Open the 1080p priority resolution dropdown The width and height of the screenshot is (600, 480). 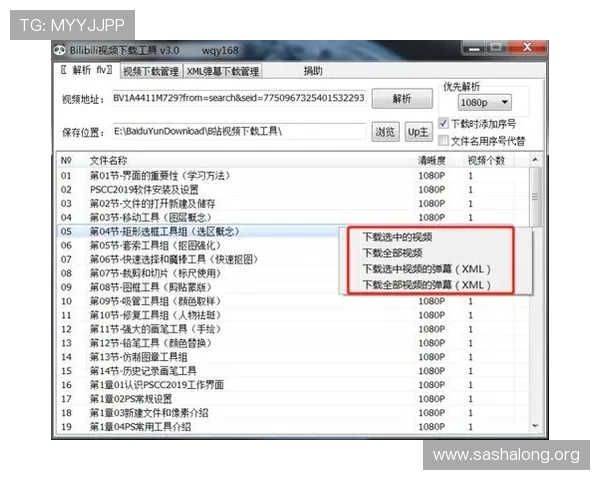click(484, 102)
